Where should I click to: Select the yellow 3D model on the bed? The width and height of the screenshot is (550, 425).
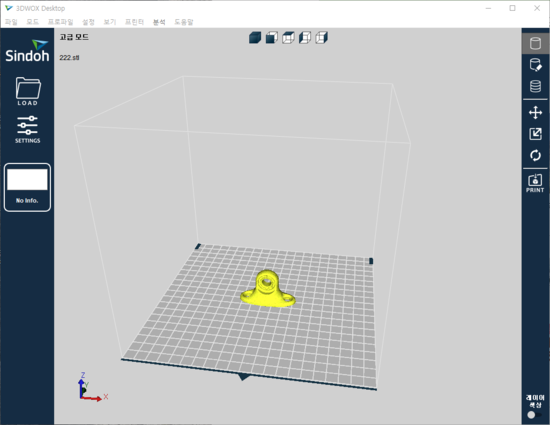coord(268,290)
